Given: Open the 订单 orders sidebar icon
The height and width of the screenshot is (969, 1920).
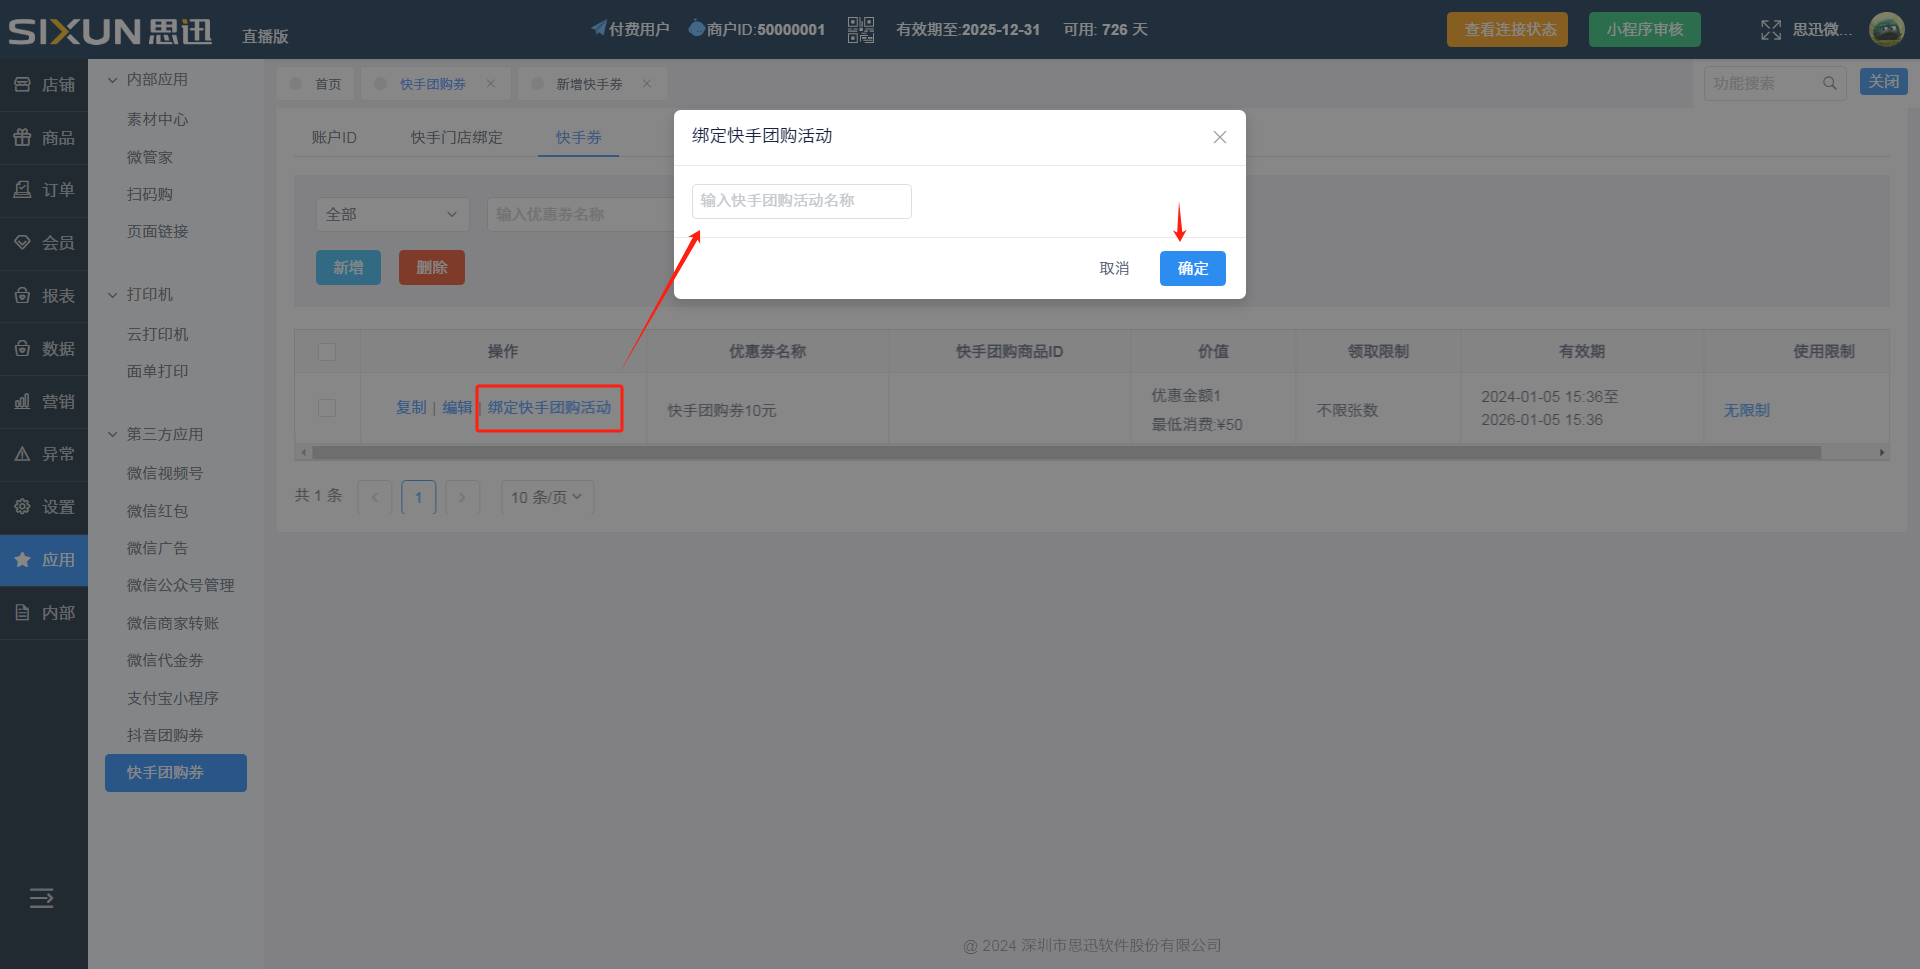Looking at the screenshot, I should (x=22, y=190).
